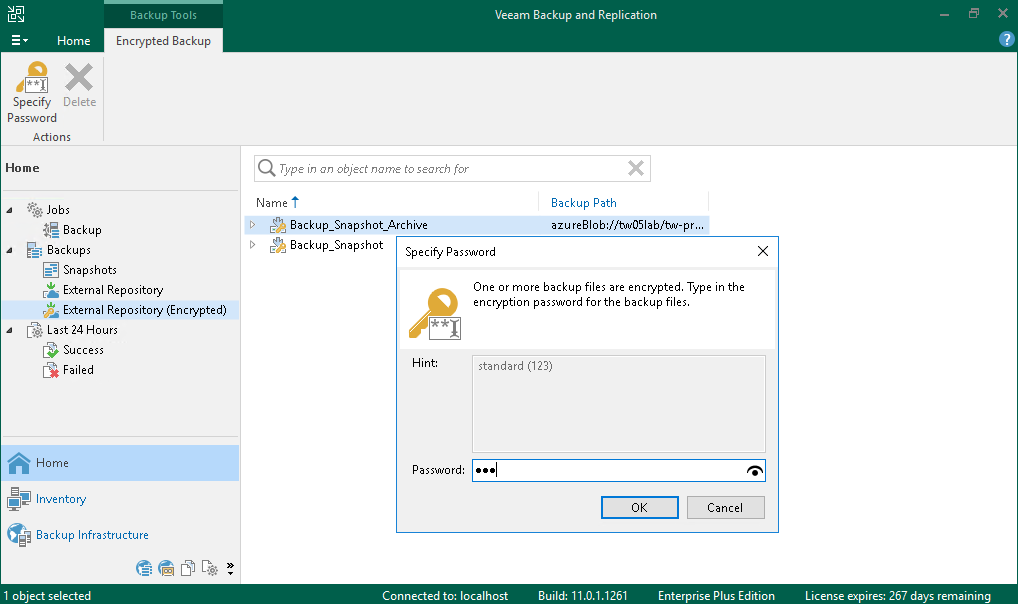Click the Backup Infrastructure navigation icon
This screenshot has width=1018, height=604.
point(19,535)
